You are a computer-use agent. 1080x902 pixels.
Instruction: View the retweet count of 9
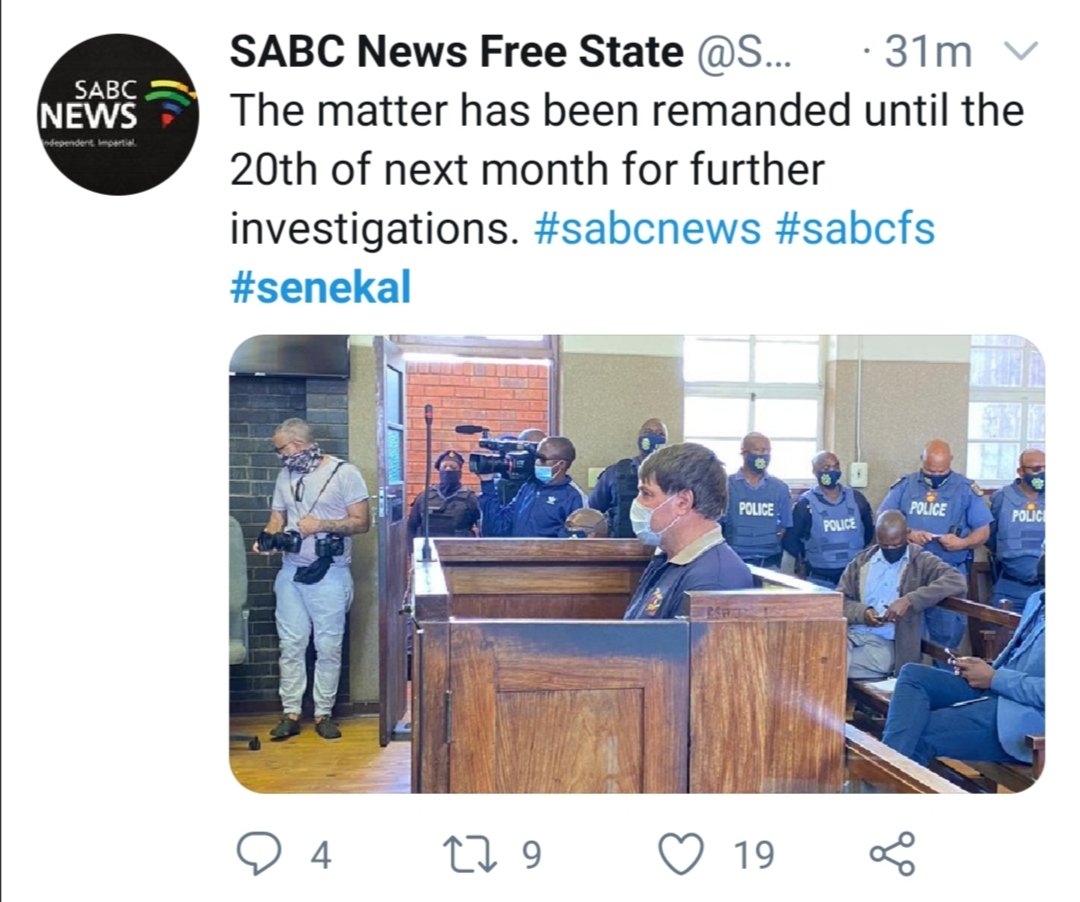tap(532, 855)
